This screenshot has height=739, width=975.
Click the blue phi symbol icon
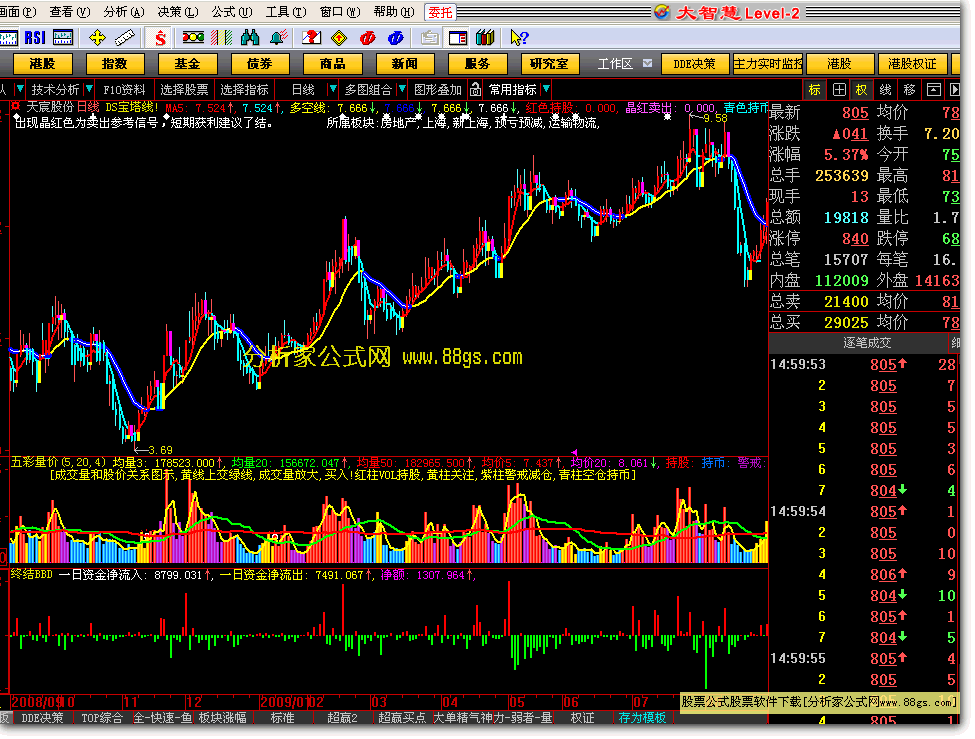[395, 38]
